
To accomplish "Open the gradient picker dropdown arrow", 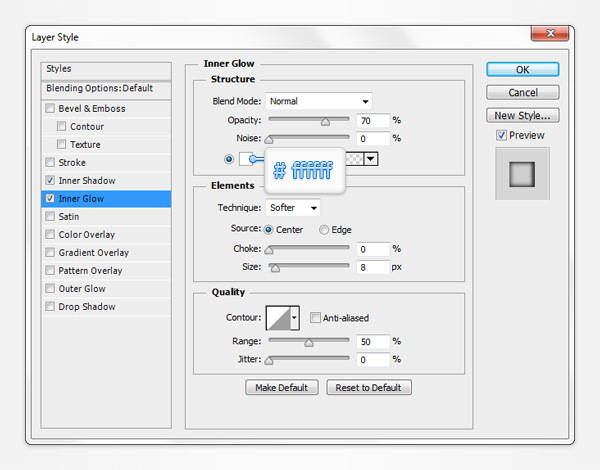I will point(371,158).
